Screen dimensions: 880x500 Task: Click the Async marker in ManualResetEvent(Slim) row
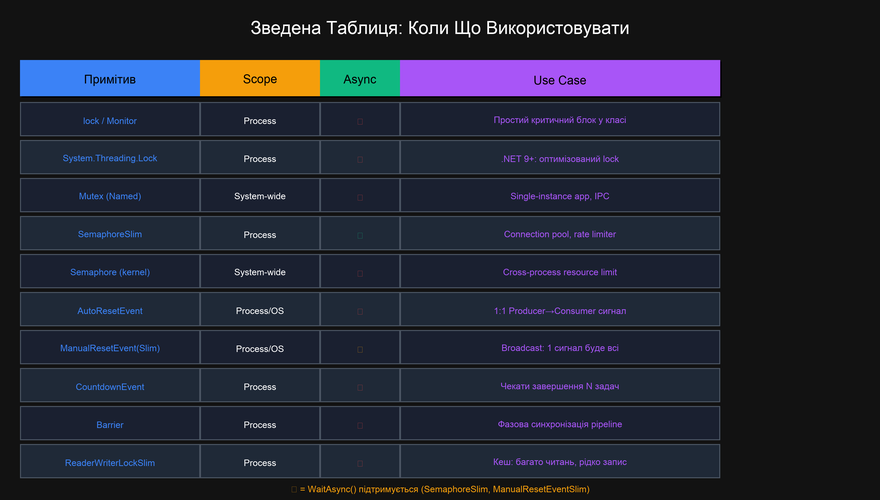pos(360,349)
